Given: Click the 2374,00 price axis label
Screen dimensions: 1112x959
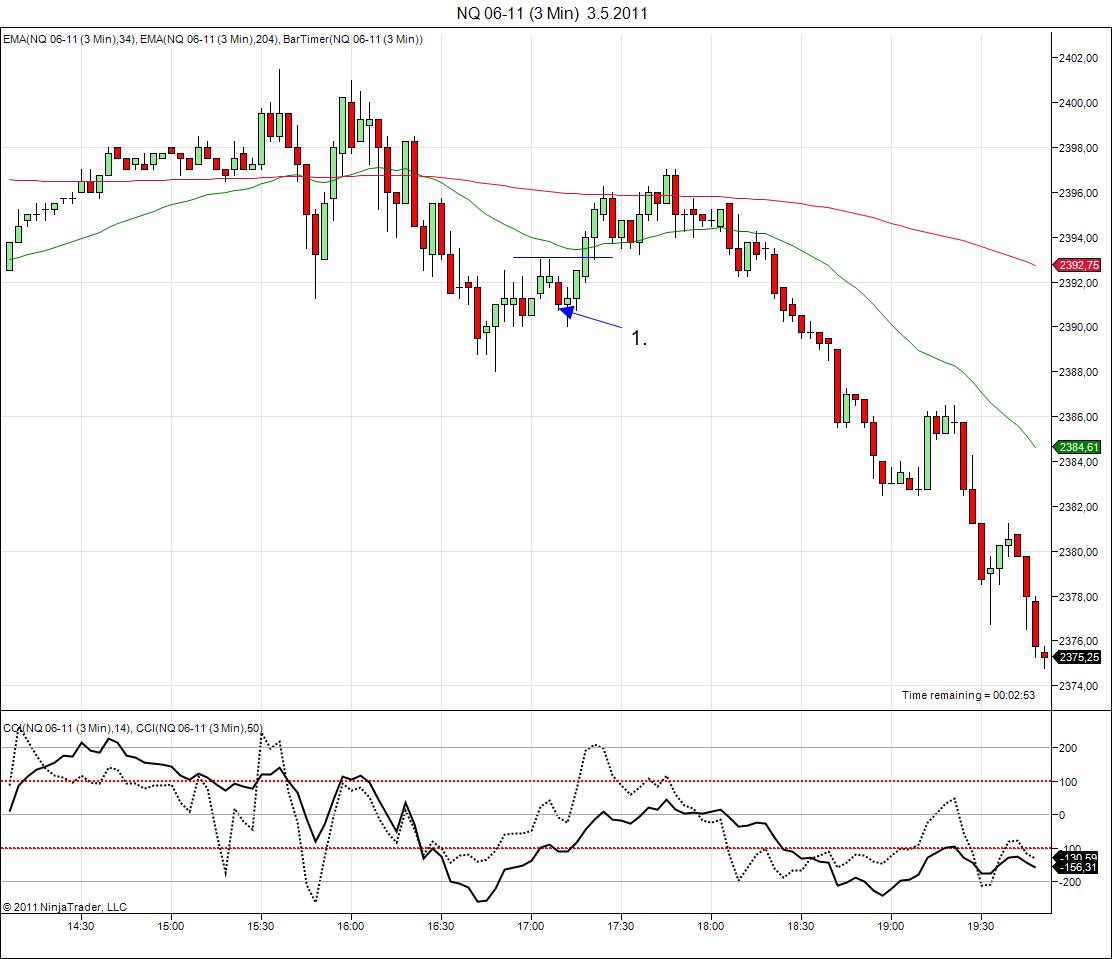Looking at the screenshot, I should point(1079,686).
